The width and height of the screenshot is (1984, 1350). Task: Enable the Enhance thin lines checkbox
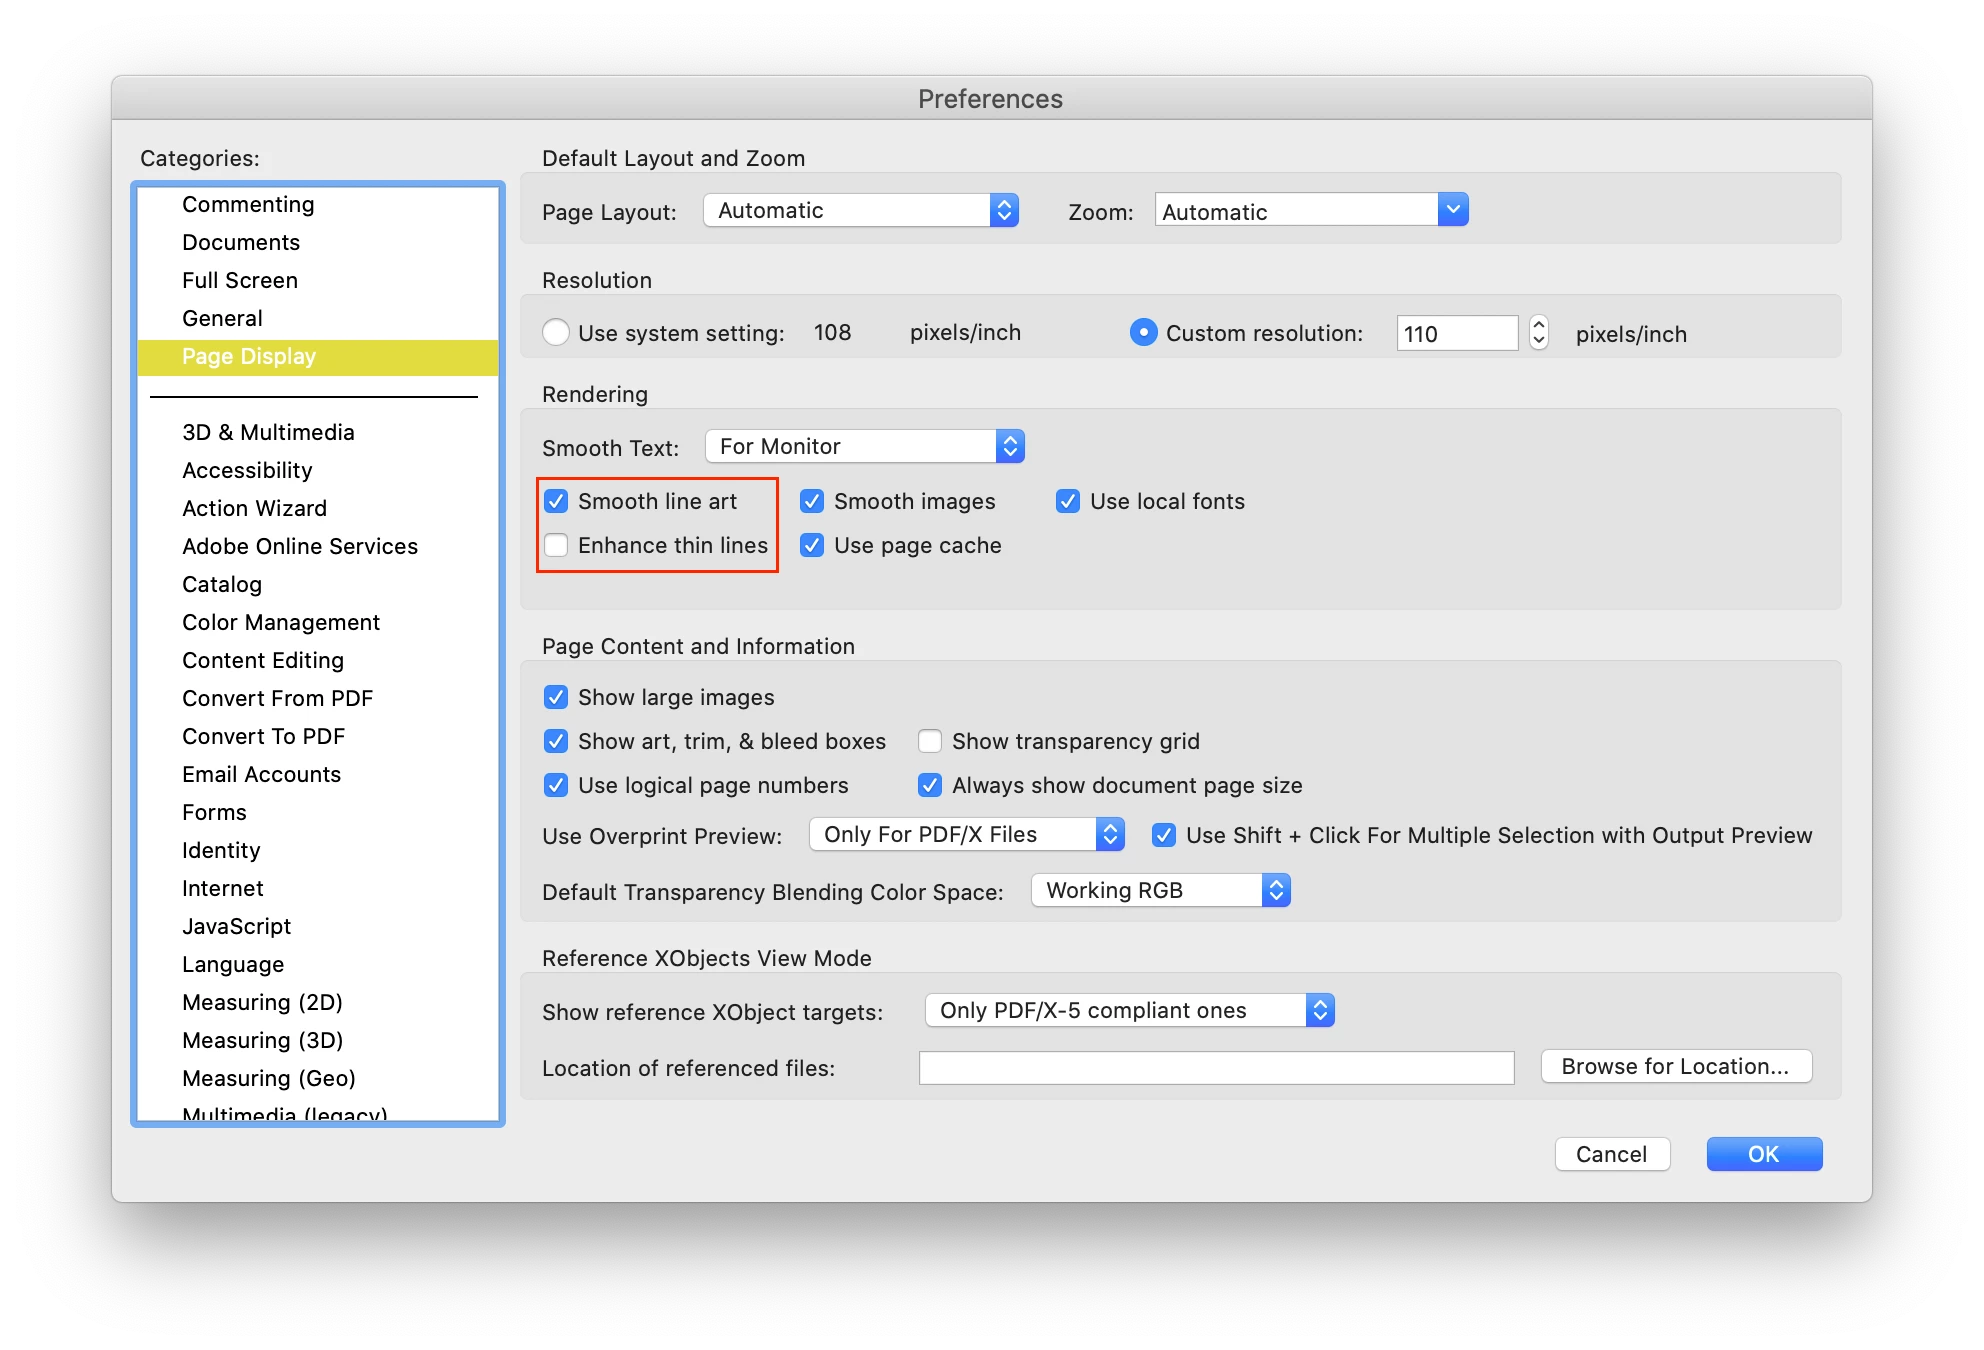[556, 545]
